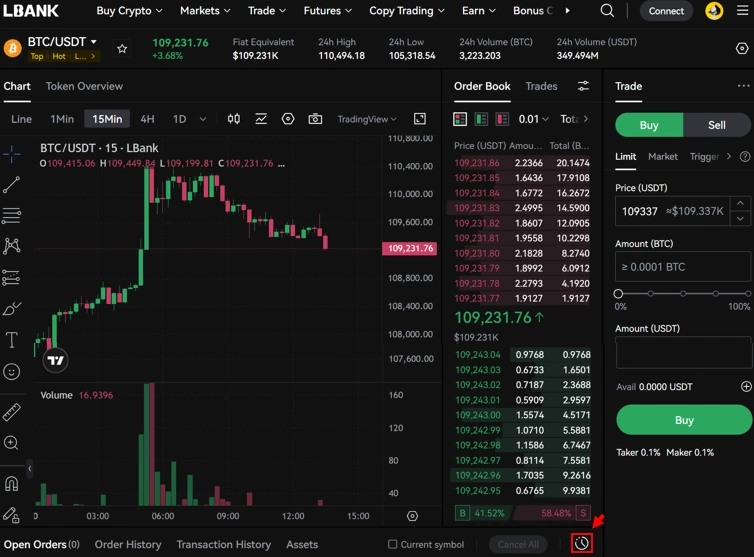Change the 0.01 price precision dropdown
Image resolution: width=754 pixels, height=557 pixels.
click(x=533, y=119)
